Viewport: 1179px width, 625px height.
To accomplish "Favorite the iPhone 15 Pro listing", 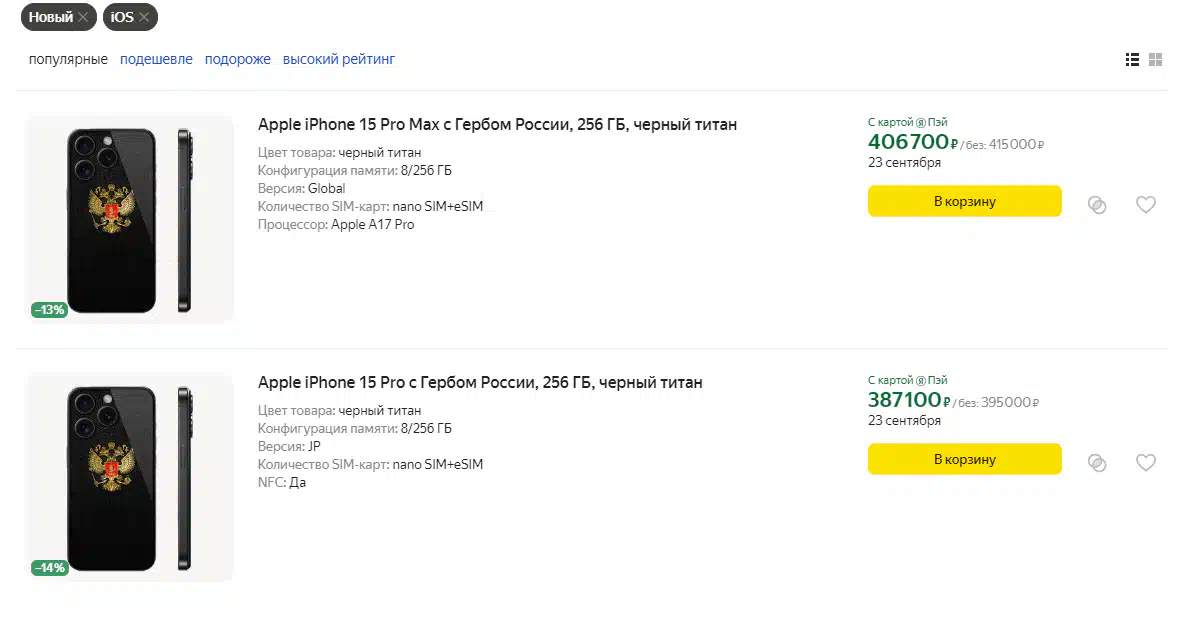I will [x=1145, y=462].
